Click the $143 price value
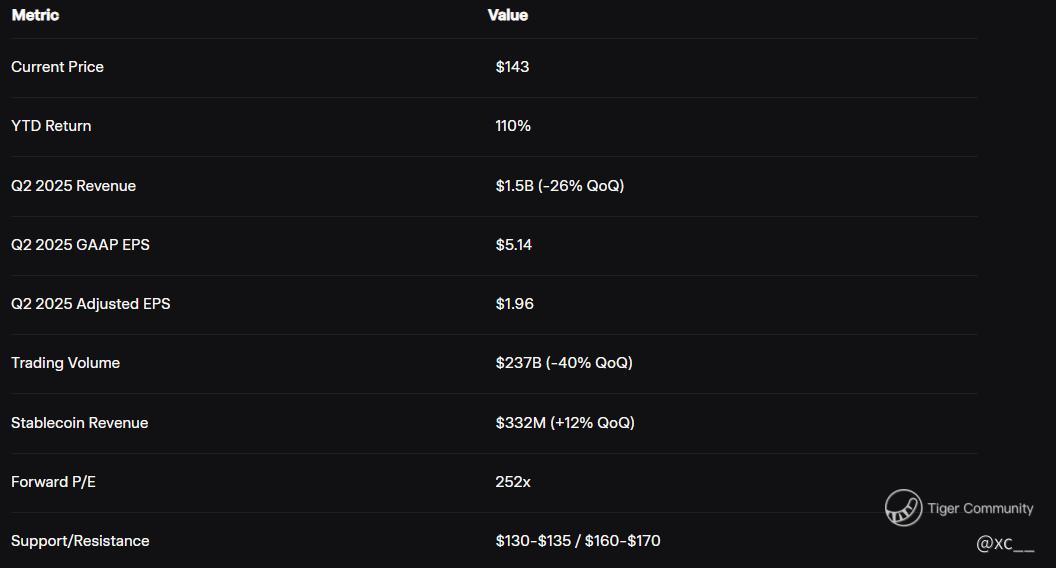This screenshot has width=1056, height=568. click(x=512, y=67)
